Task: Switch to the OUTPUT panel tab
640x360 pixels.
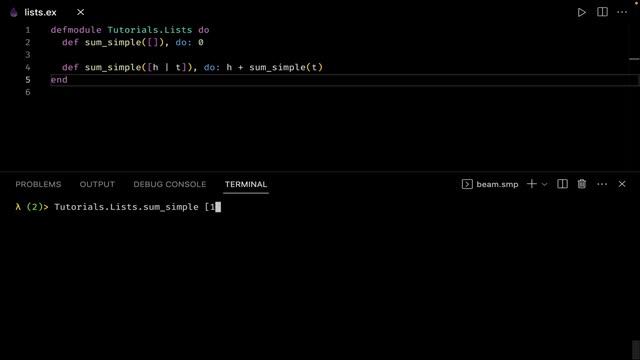Action: click(x=97, y=184)
